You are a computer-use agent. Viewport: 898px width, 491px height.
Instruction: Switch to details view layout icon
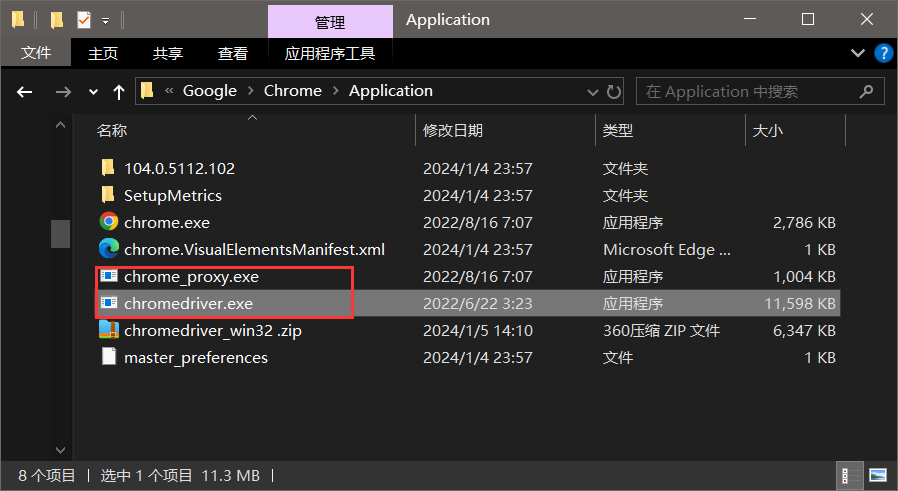click(x=849, y=475)
